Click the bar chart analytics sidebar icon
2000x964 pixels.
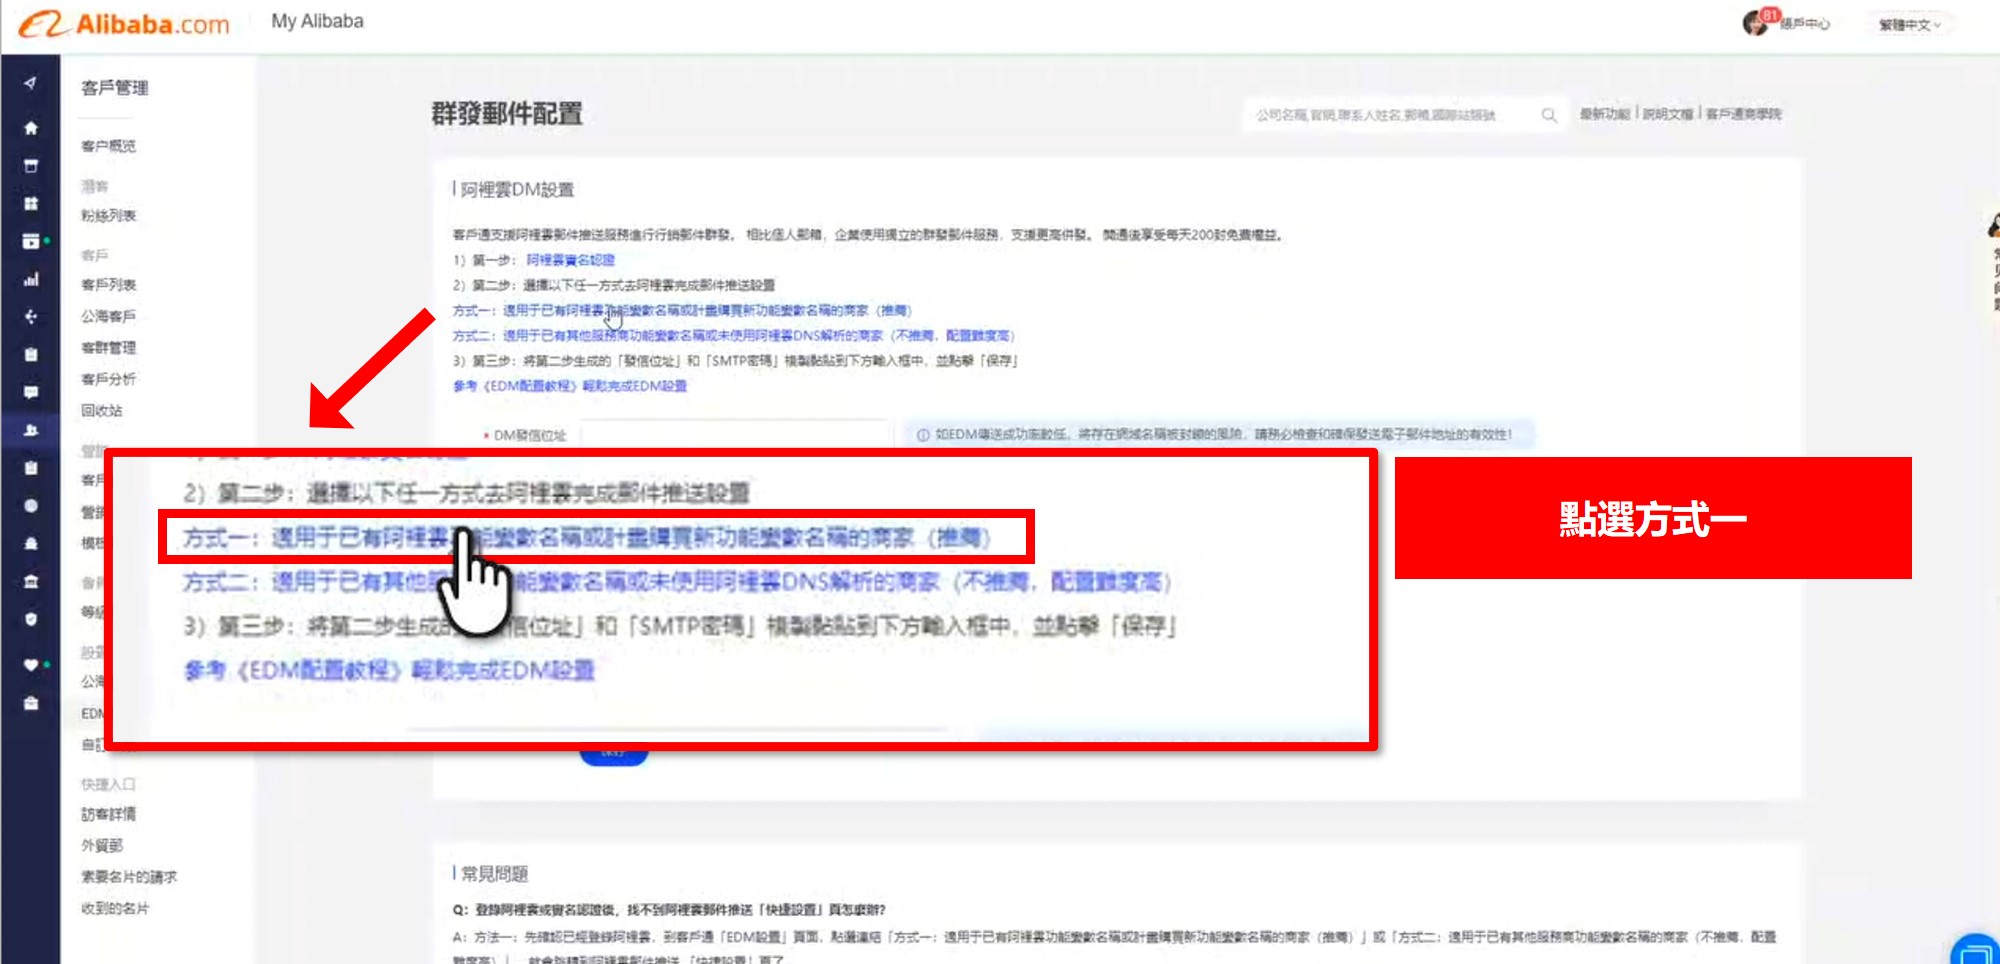point(31,279)
